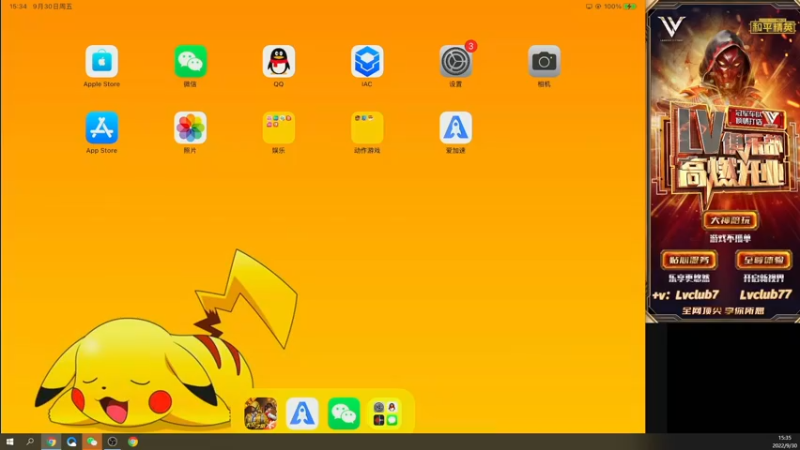Open the Camera app

coord(544,61)
